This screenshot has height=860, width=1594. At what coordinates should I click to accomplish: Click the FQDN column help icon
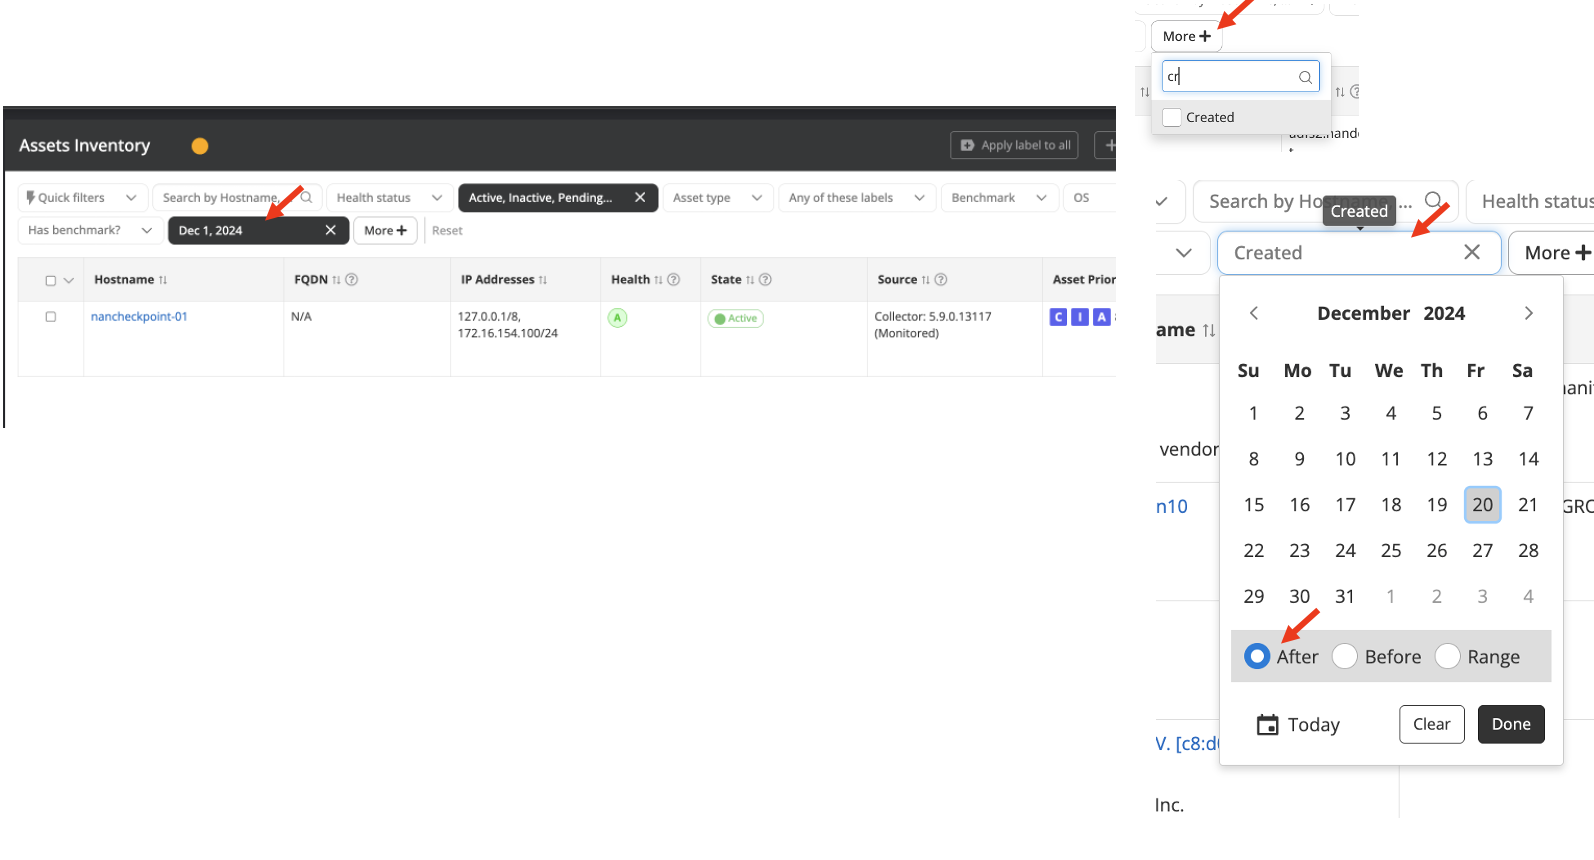[x=352, y=280]
